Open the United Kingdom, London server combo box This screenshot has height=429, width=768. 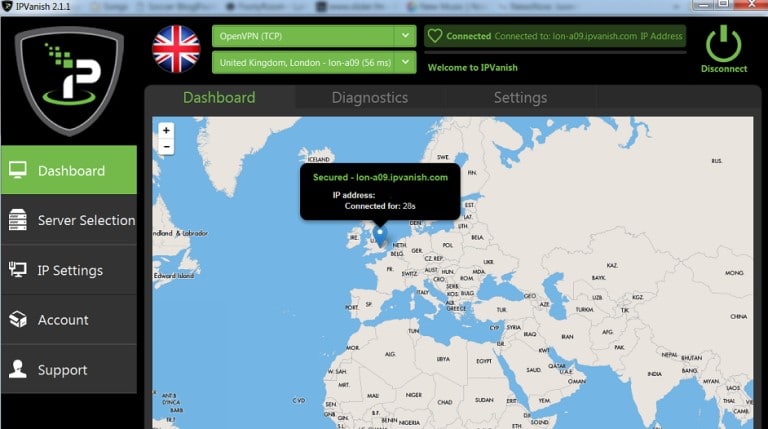pos(314,63)
